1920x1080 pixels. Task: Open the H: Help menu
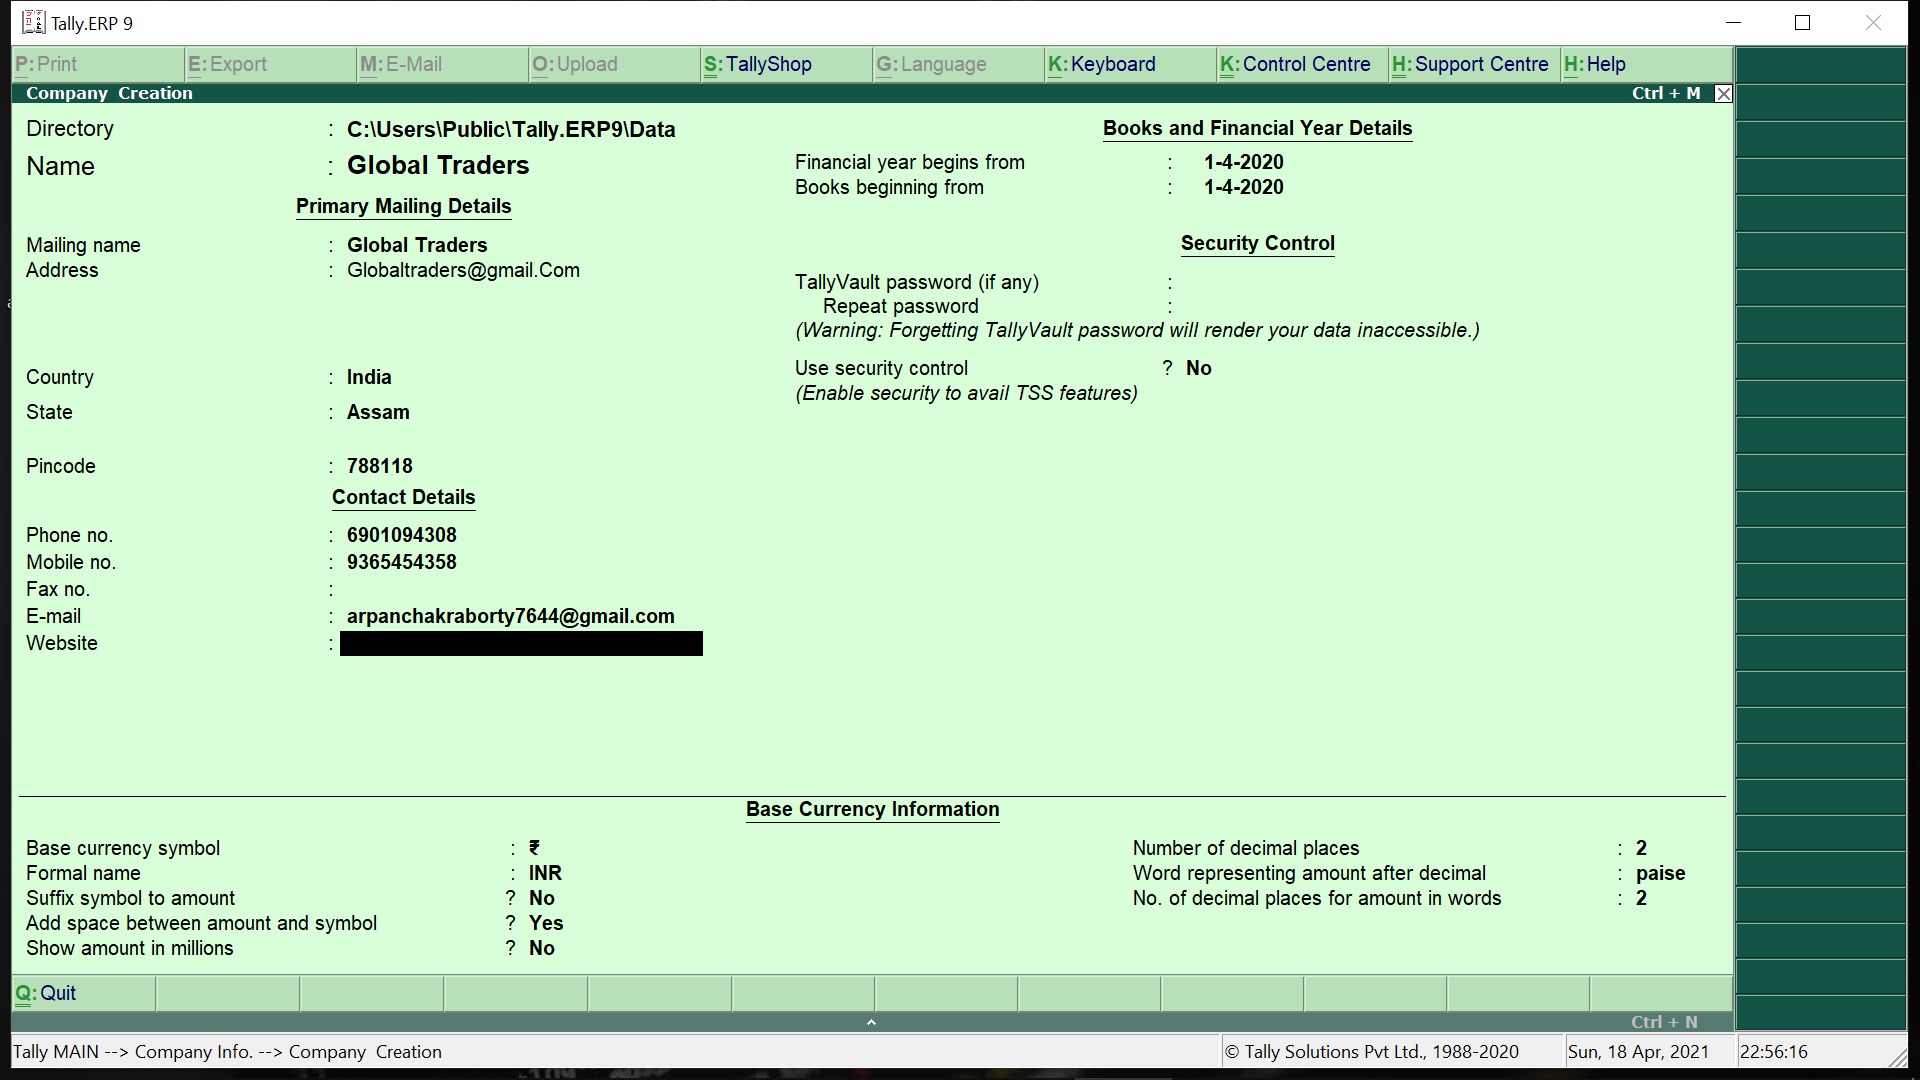point(1646,64)
